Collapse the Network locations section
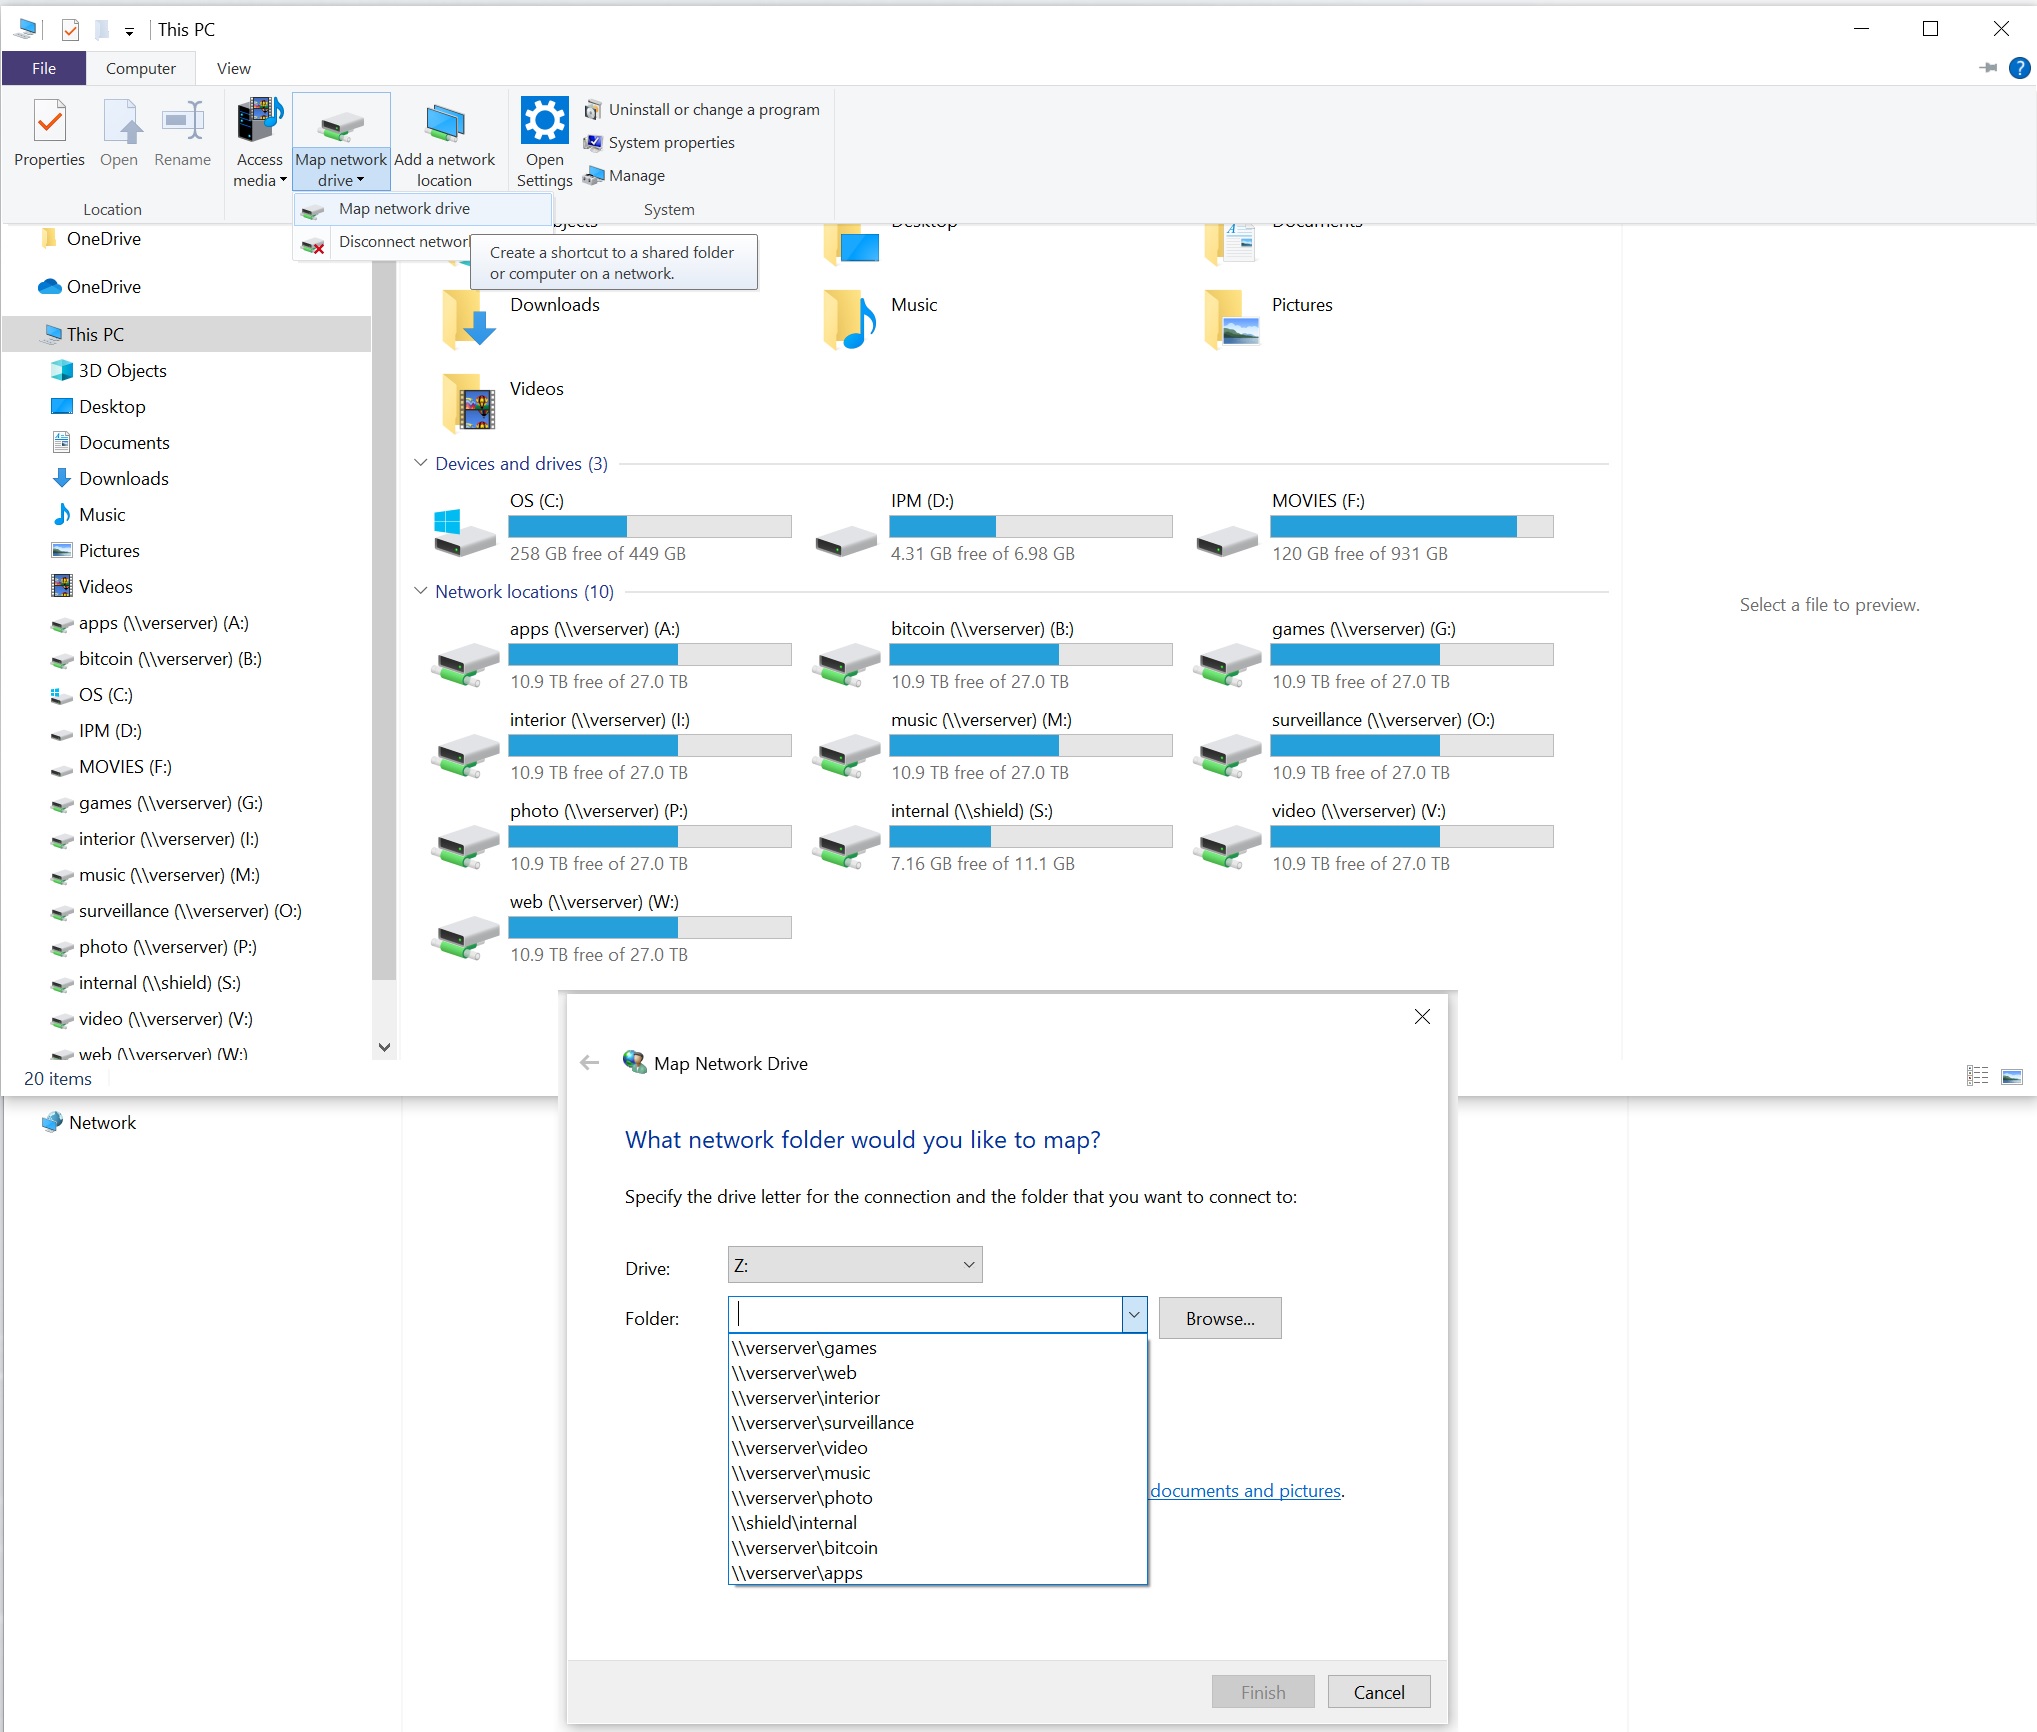The image size is (2037, 1732). [420, 591]
